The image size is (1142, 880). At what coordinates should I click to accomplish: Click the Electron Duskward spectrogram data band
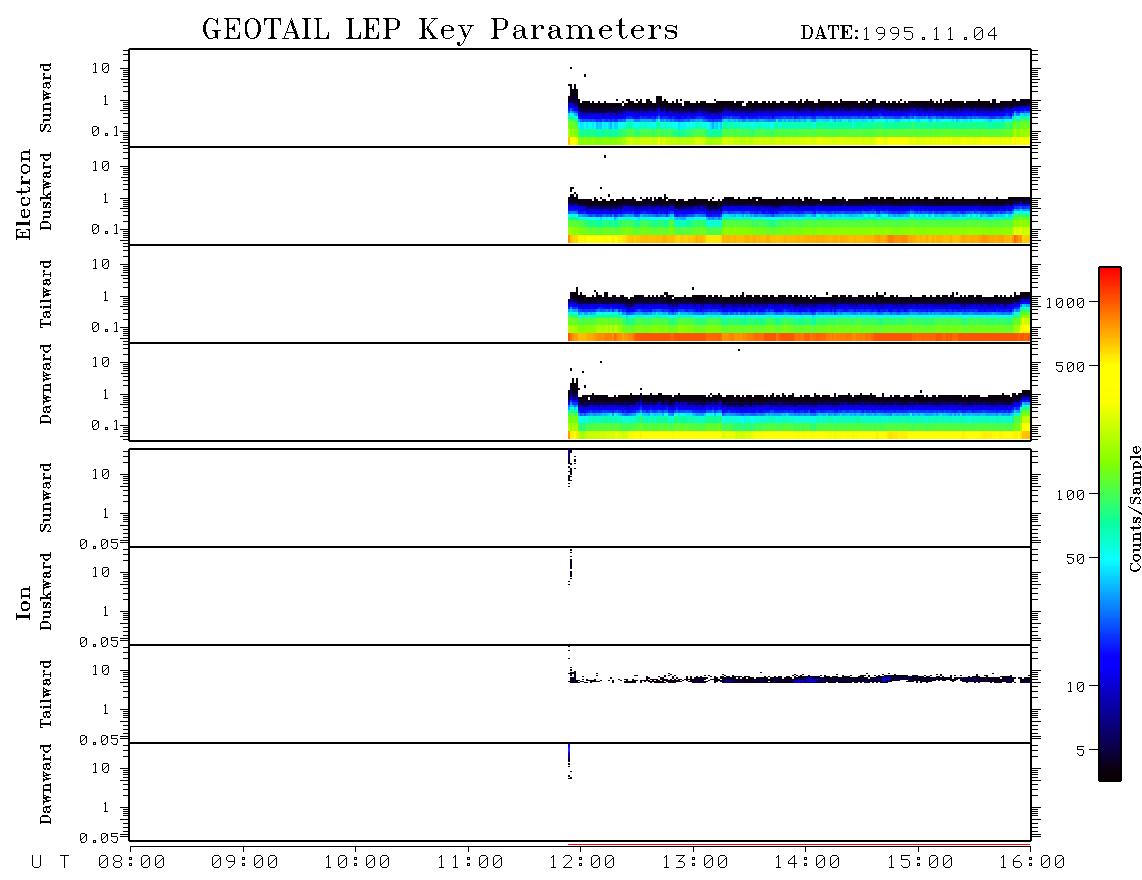point(800,219)
